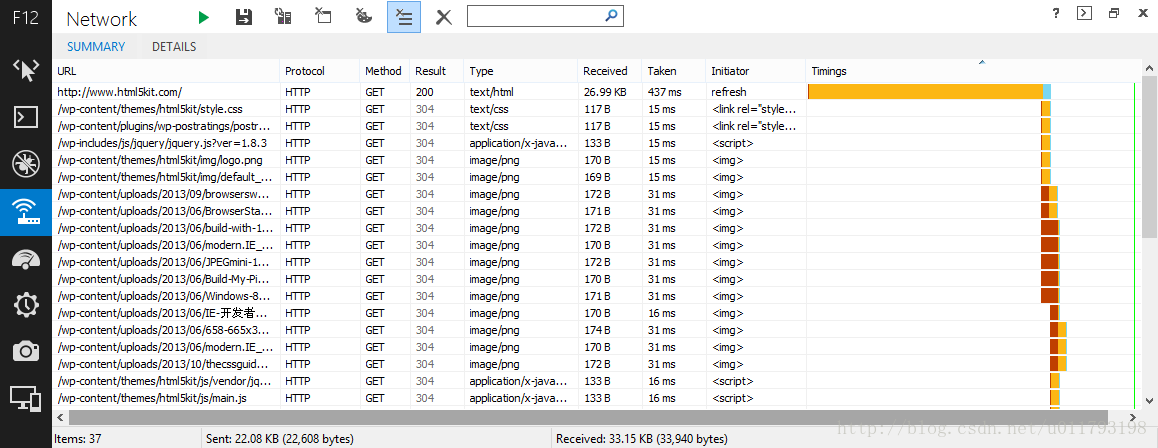Click the 26.99 KB received value
The height and width of the screenshot is (448, 1158).
pyautogui.click(x=605, y=92)
